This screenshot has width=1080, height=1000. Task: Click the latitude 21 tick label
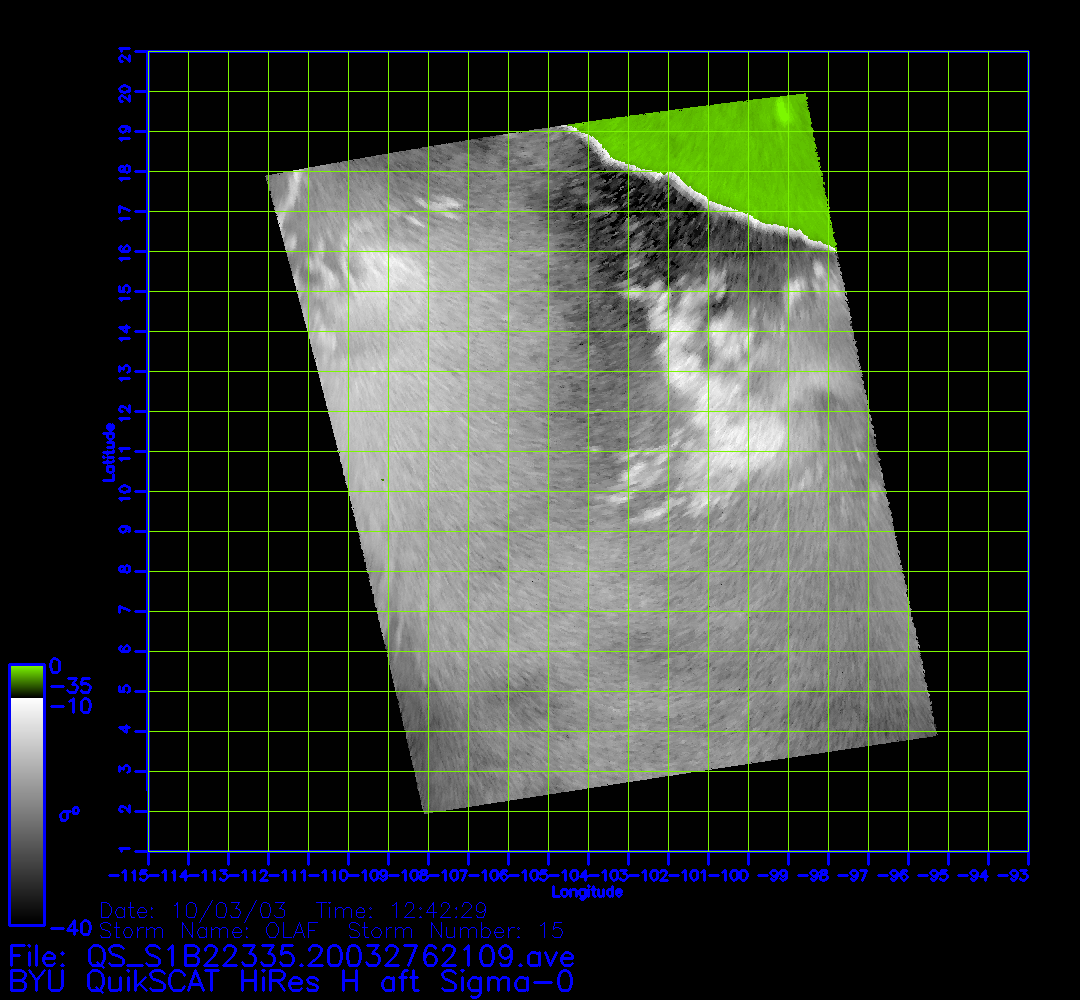click(x=126, y=55)
